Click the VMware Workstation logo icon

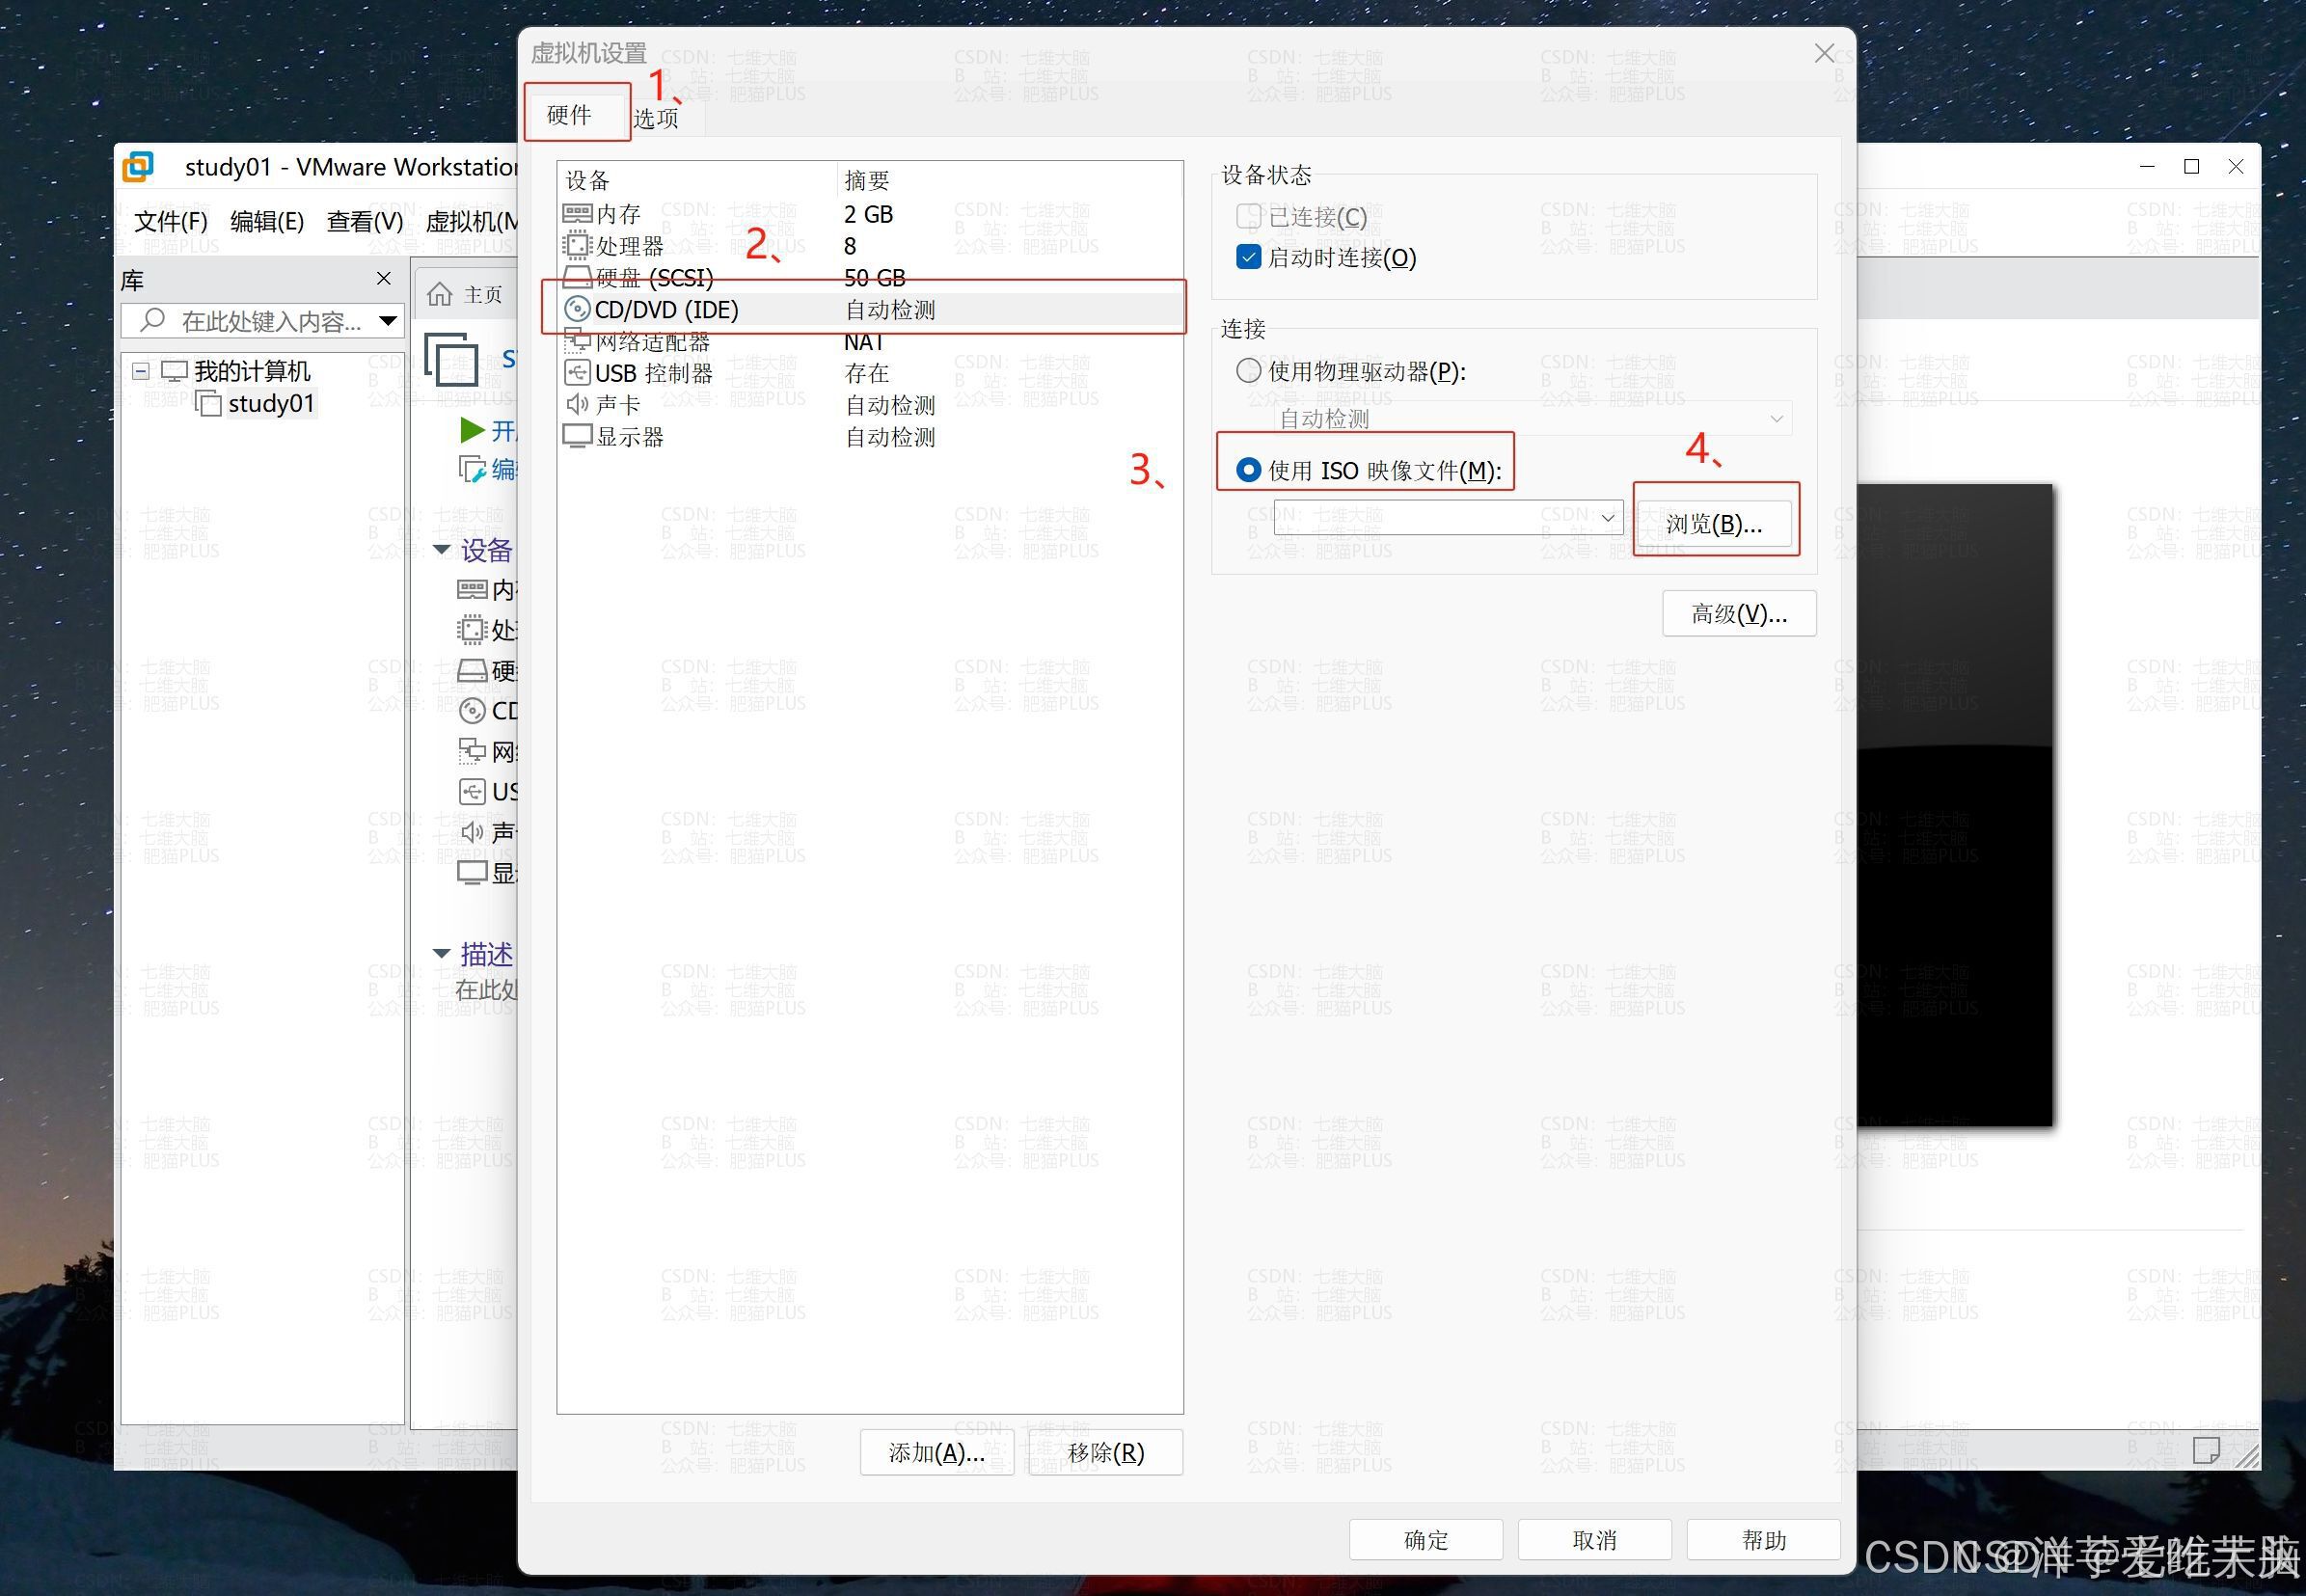tap(138, 166)
